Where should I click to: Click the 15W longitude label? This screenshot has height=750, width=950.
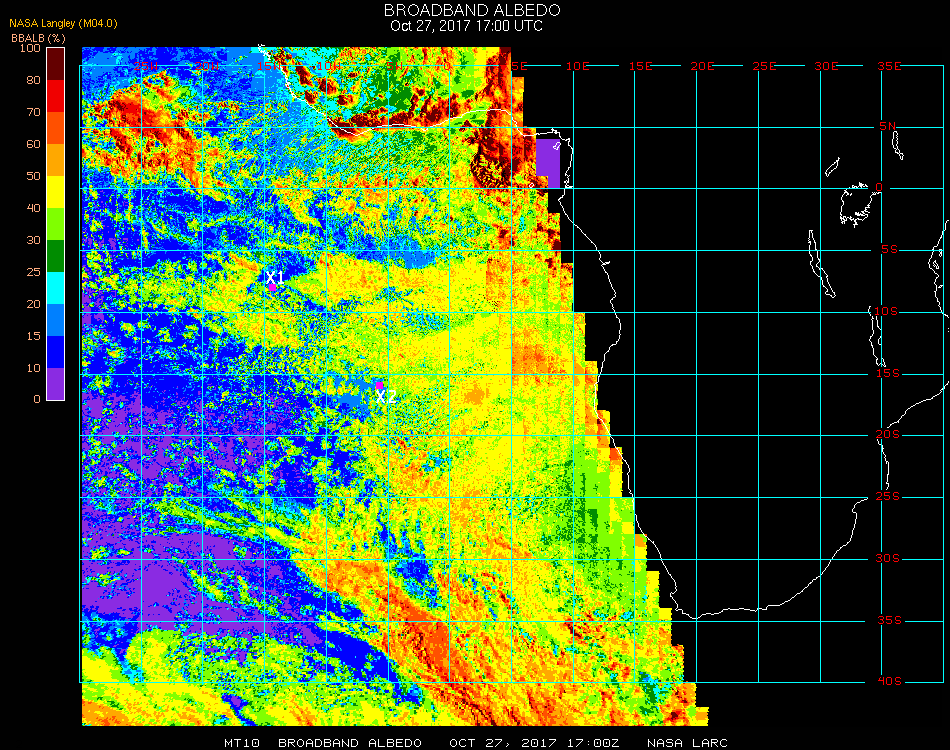pos(269,66)
